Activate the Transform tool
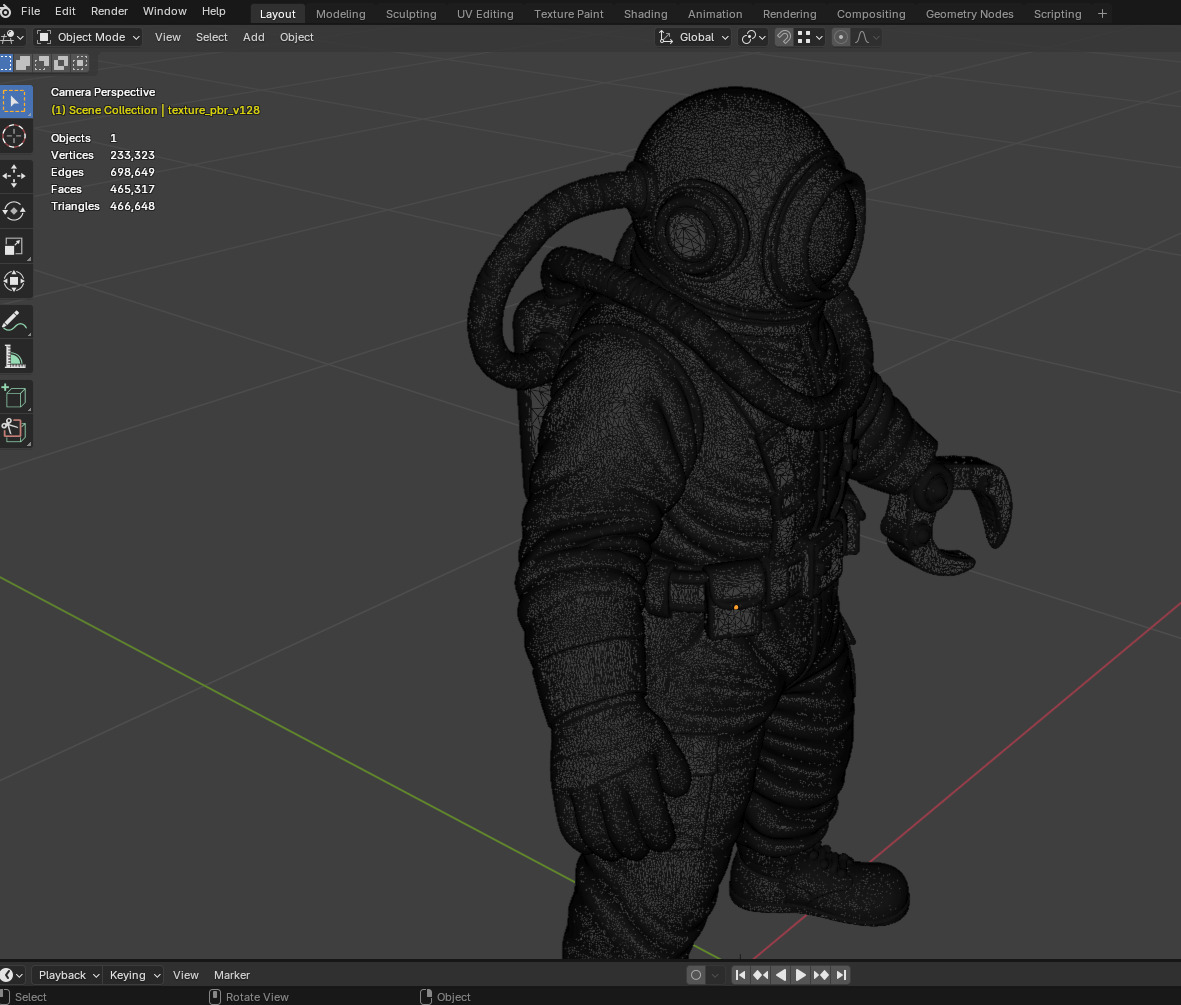 [x=15, y=281]
